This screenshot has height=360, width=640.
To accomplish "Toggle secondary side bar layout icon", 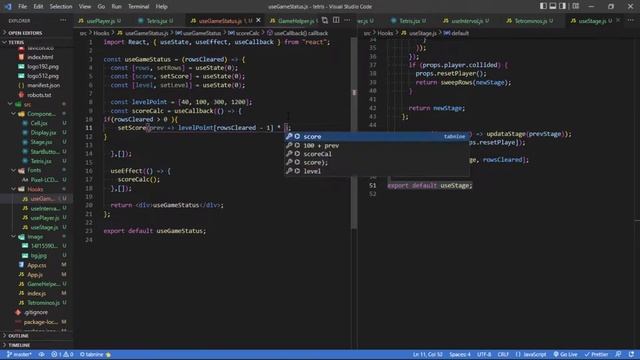I will [562, 6].
